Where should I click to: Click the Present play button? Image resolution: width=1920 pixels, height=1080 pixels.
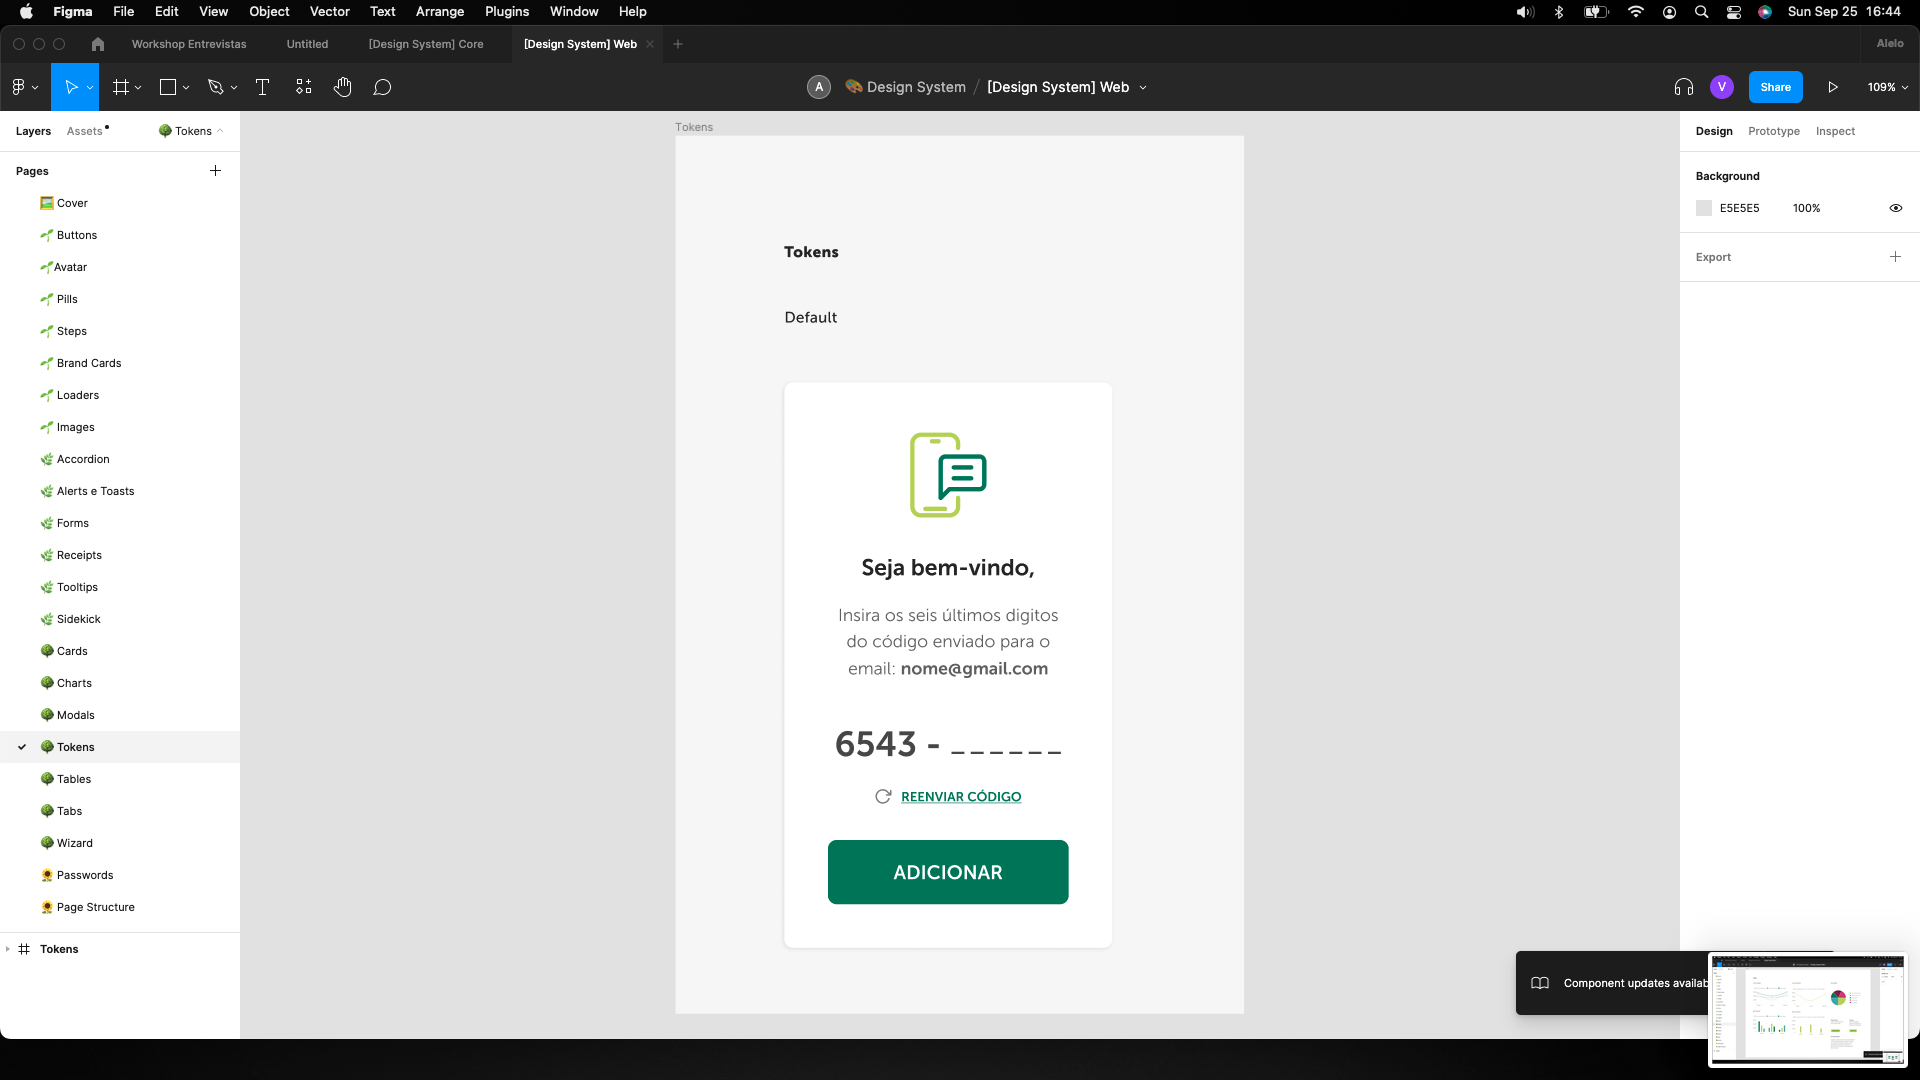[1833, 87]
